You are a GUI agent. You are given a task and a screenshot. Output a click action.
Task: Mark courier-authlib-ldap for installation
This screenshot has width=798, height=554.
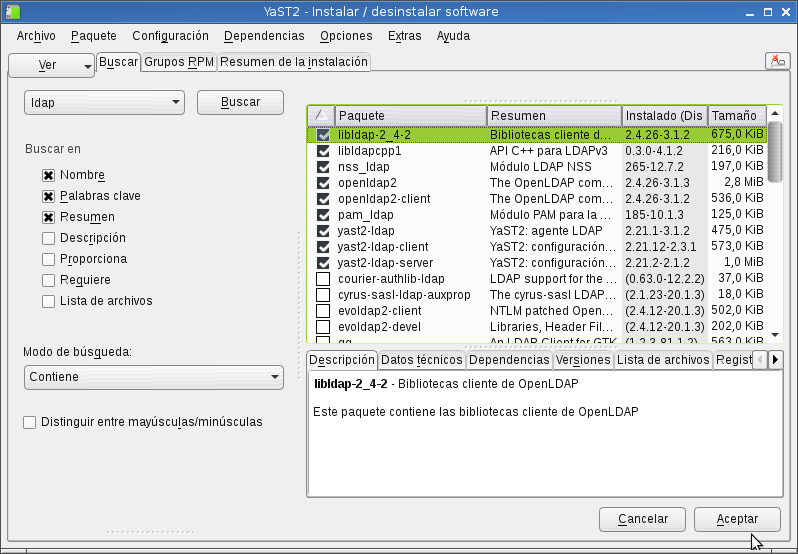323,279
